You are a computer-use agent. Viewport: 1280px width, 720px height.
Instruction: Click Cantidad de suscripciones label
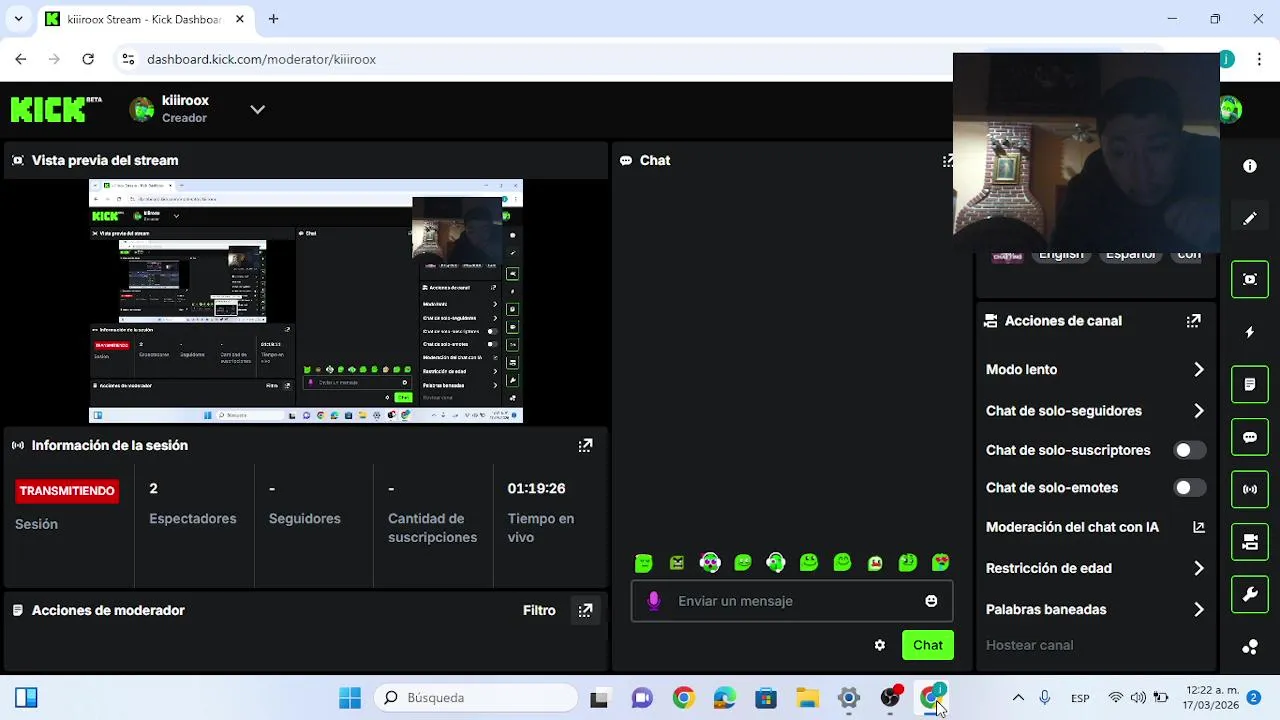click(432, 528)
